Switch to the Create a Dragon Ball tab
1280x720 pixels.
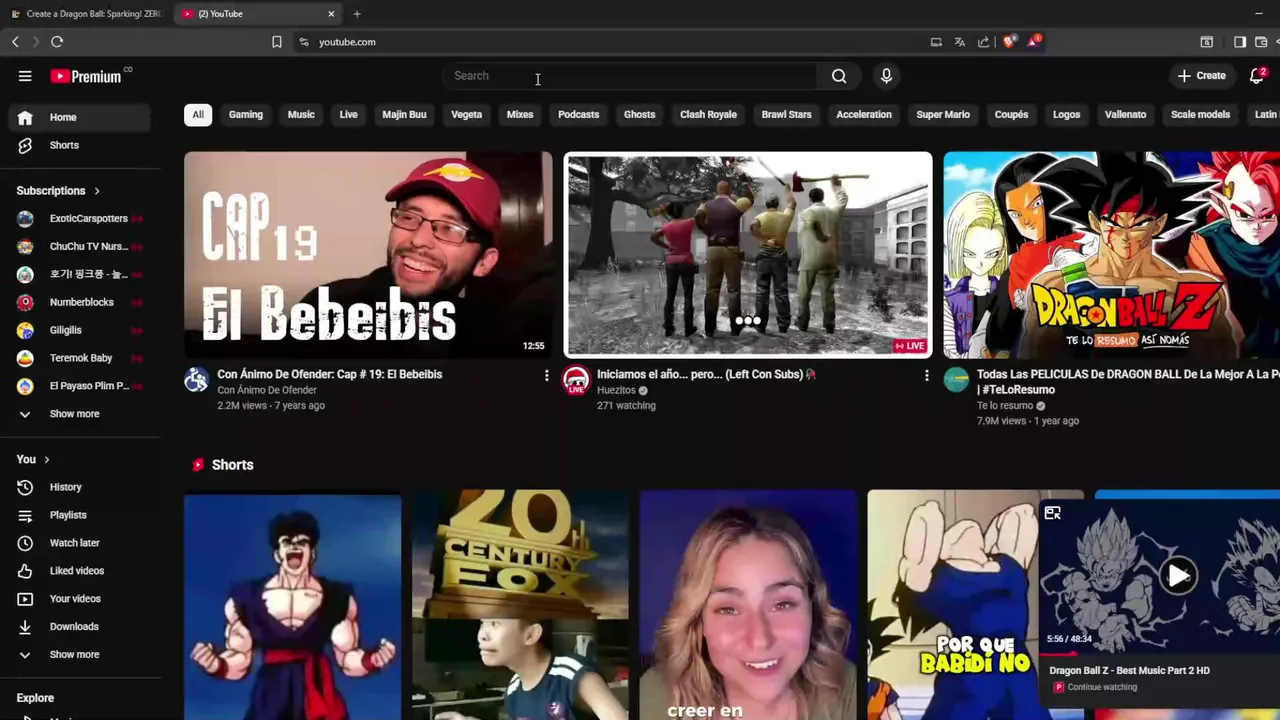(86, 14)
